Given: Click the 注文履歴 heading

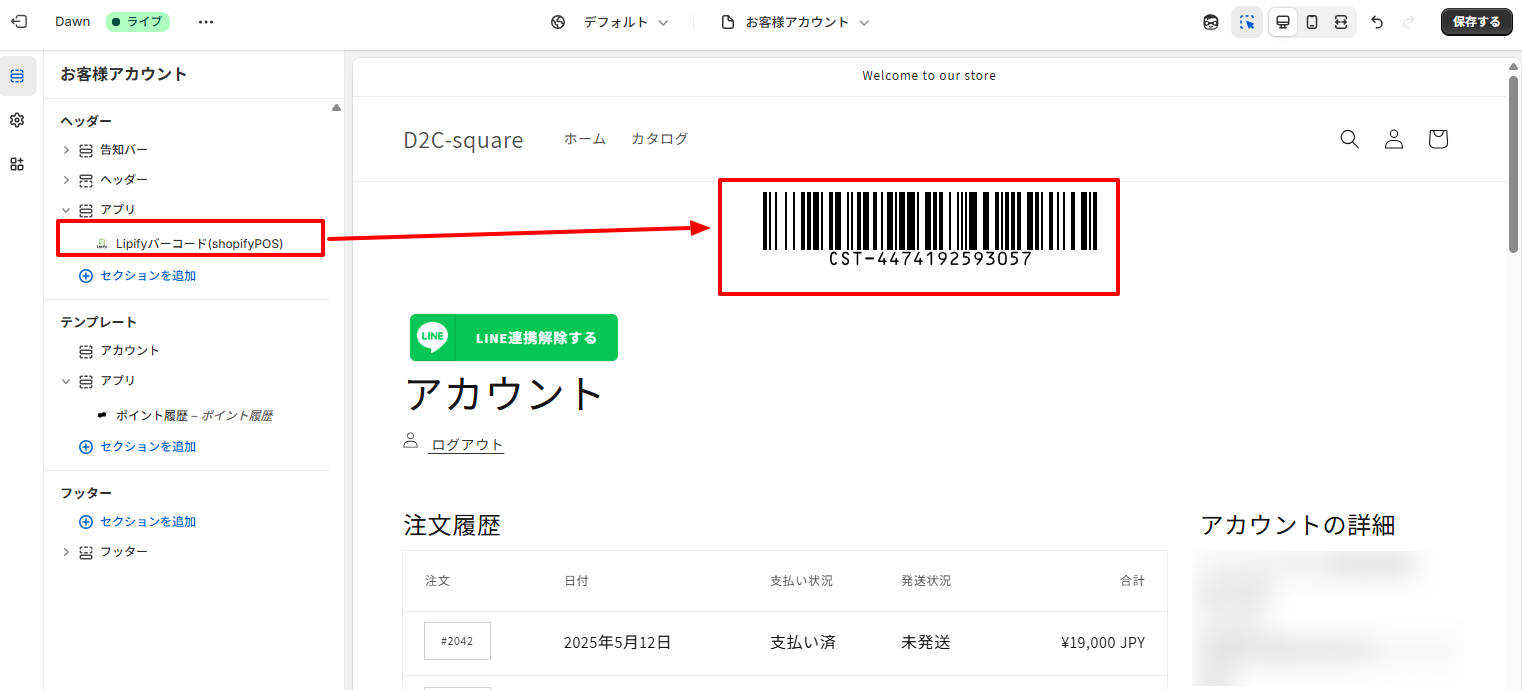Looking at the screenshot, I should click(452, 525).
